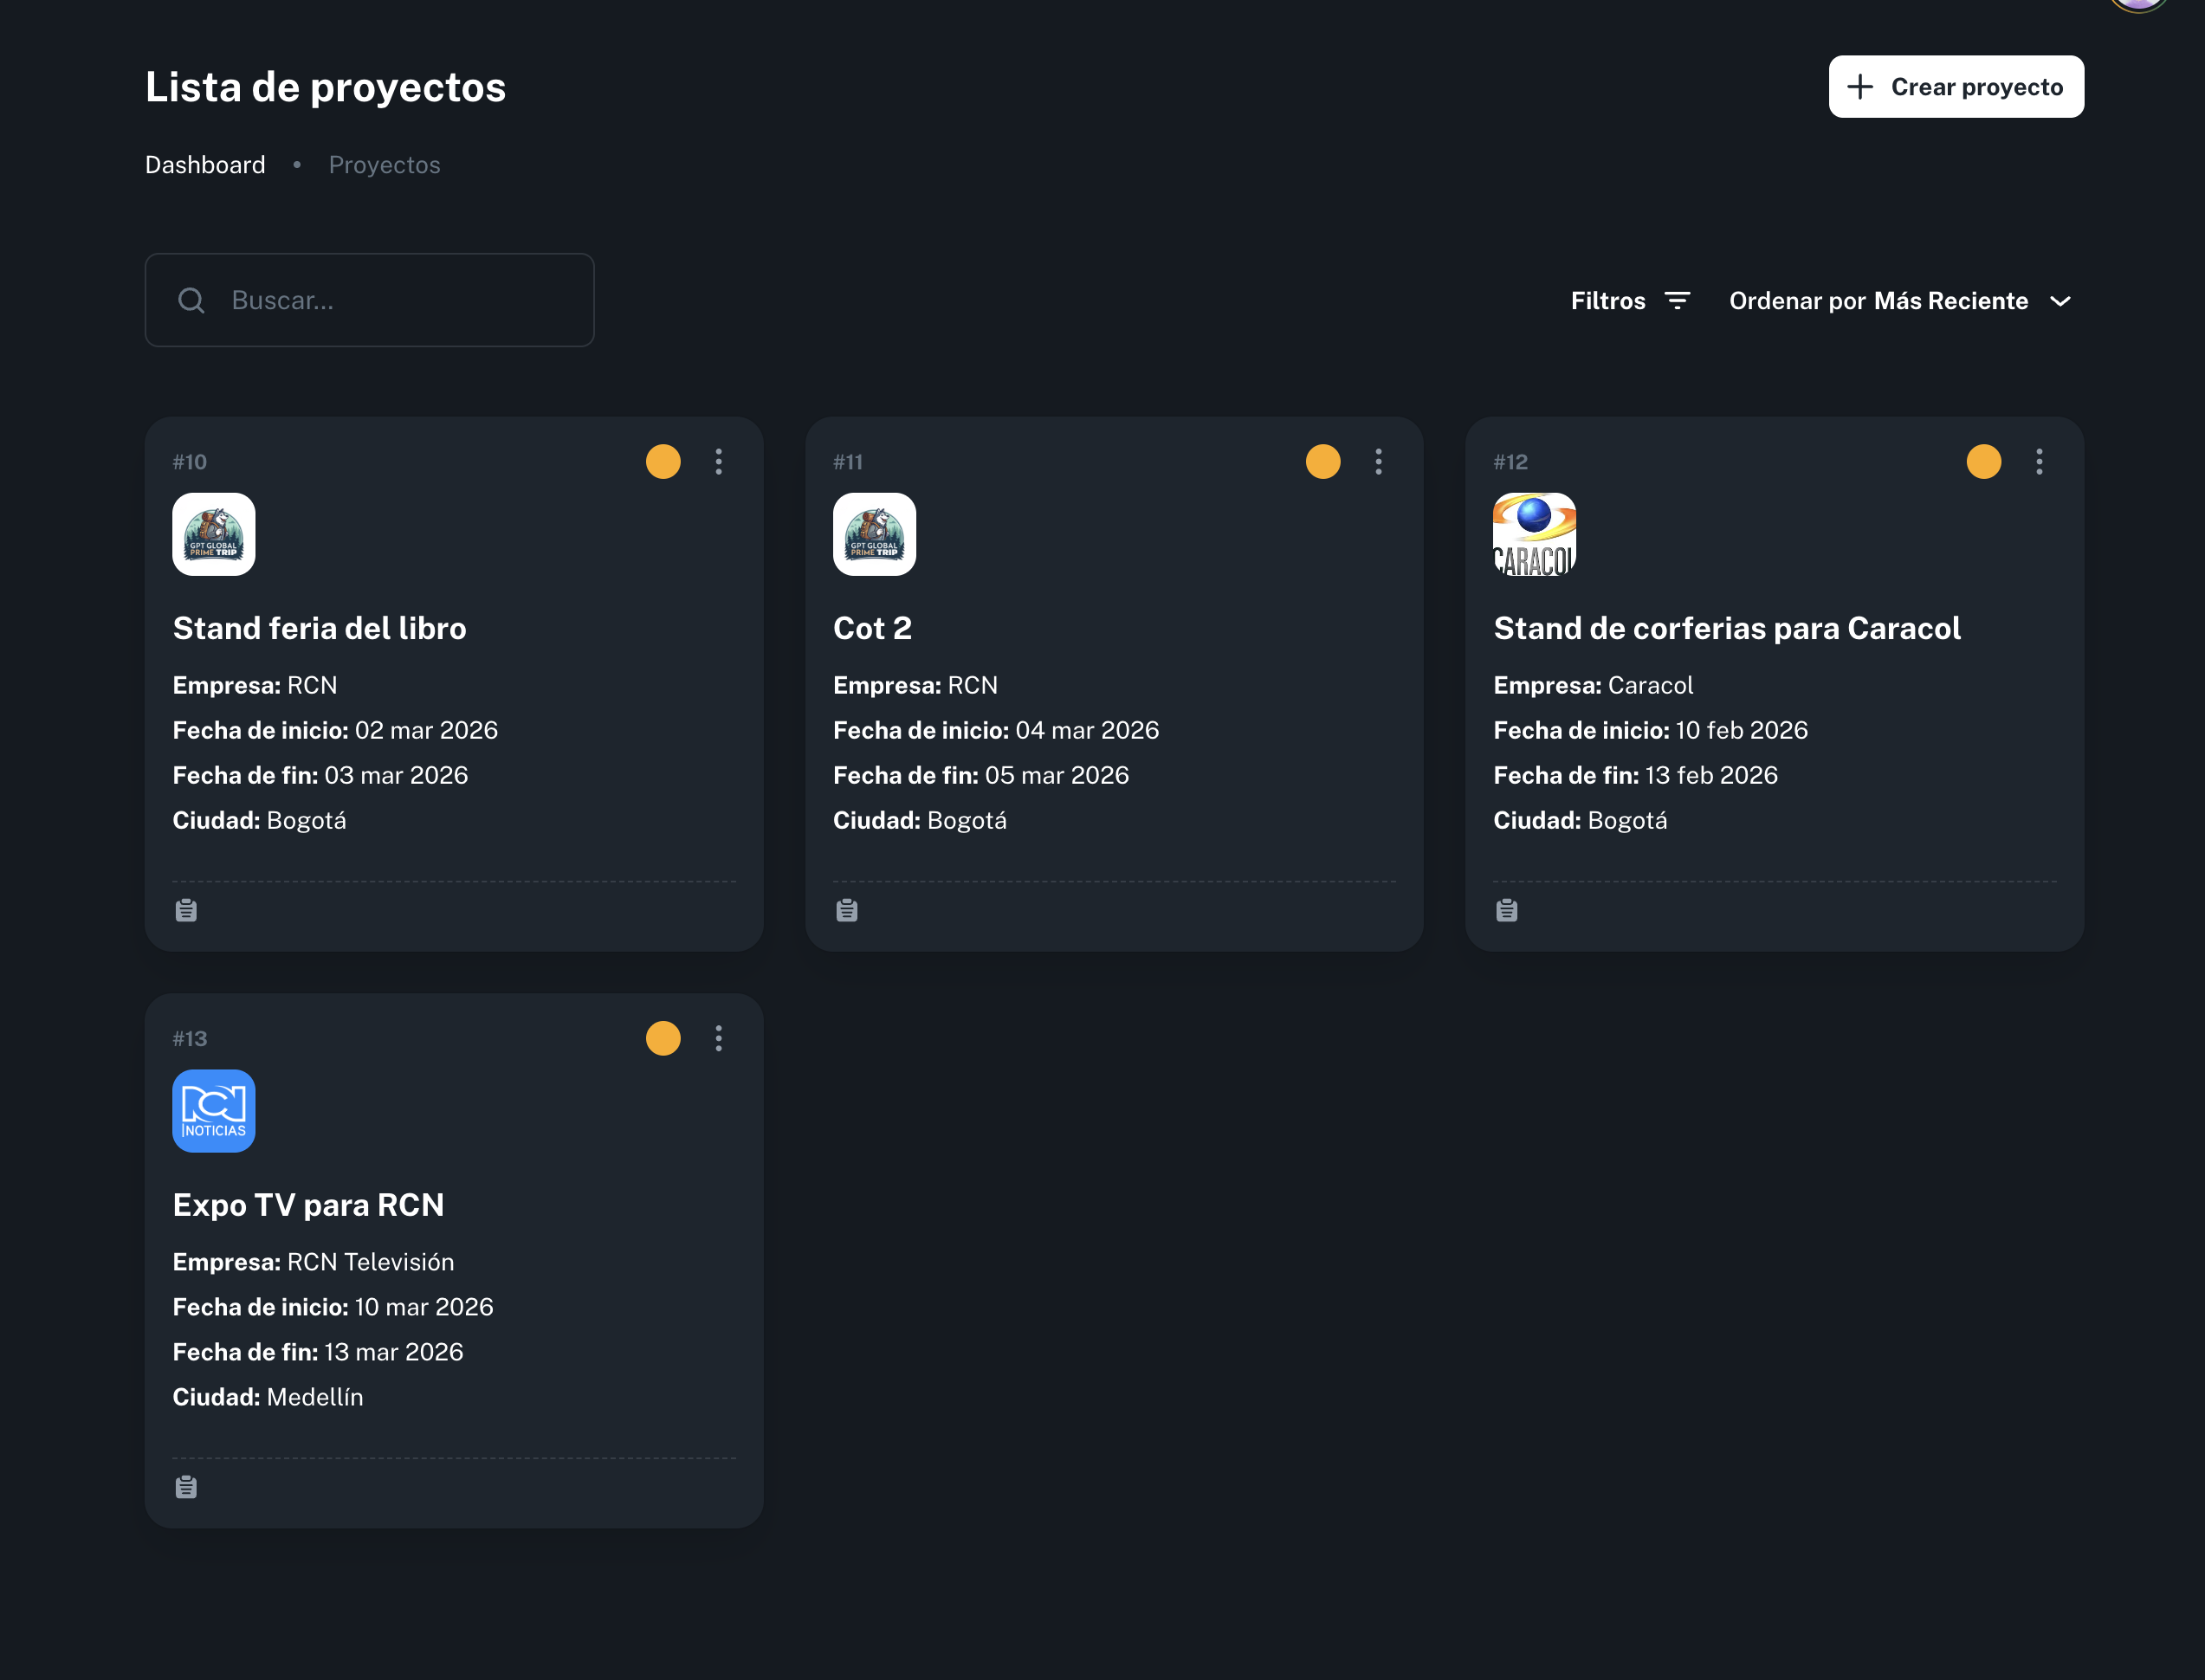Click the clipboard icon on Caracol project card
The height and width of the screenshot is (1680, 2205).
[1507, 910]
